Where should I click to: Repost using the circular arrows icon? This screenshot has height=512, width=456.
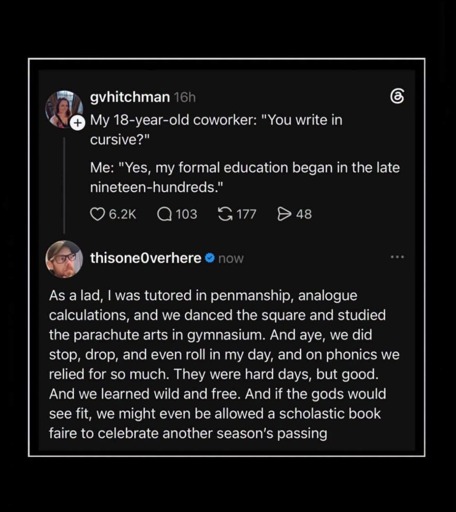point(225,214)
